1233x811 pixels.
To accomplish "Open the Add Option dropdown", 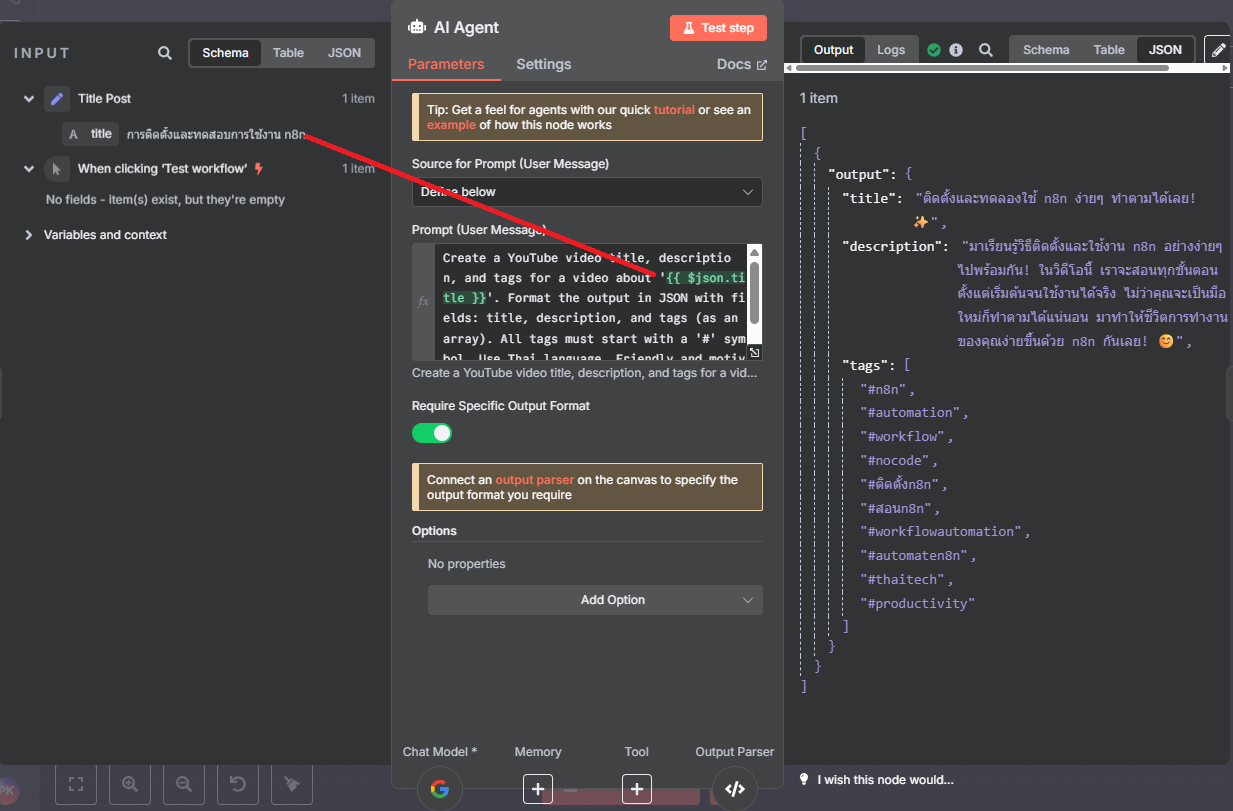I will pyautogui.click(x=595, y=600).
